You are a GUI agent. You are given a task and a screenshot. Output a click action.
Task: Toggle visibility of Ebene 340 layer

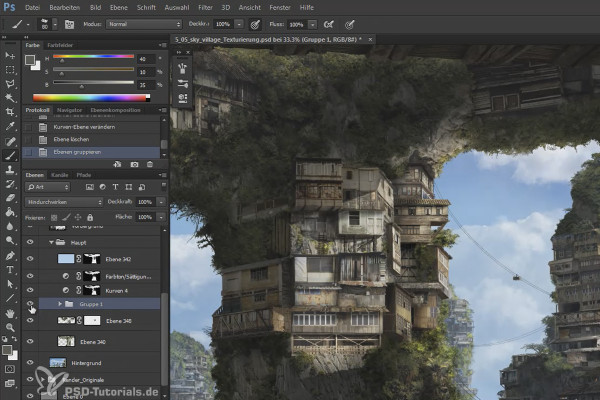pyautogui.click(x=30, y=341)
